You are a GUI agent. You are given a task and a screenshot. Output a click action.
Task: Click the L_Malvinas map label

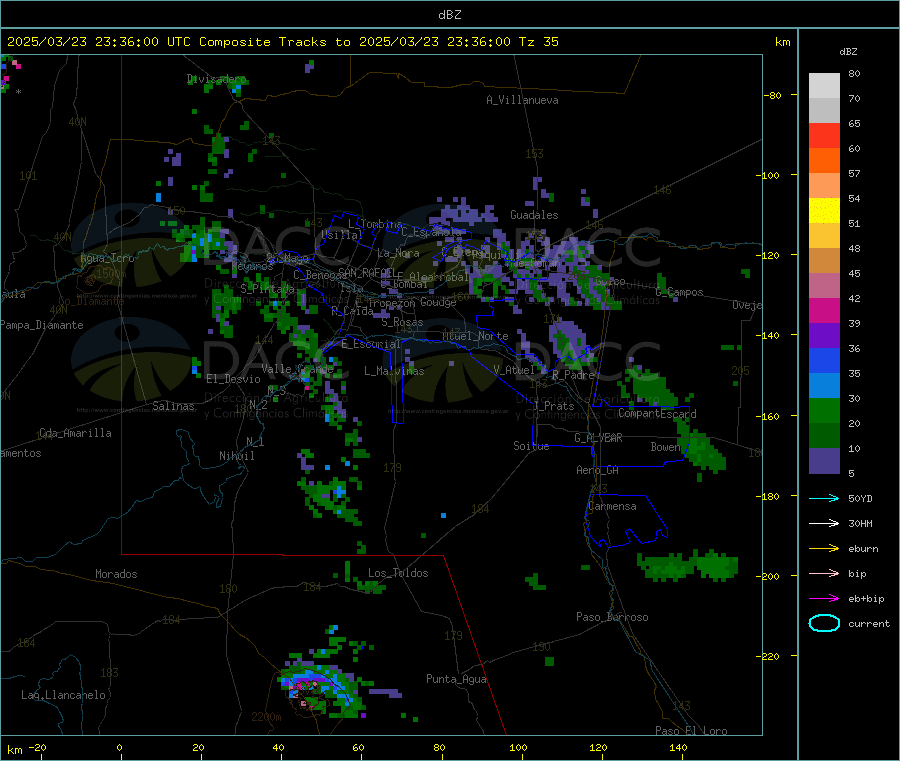(394, 371)
